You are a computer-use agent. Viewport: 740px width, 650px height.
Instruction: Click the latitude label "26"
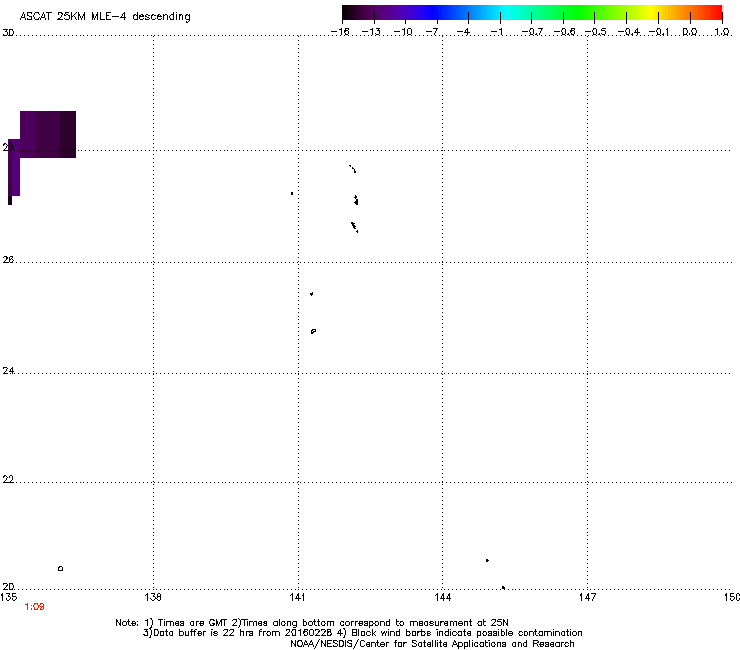coord(8,260)
